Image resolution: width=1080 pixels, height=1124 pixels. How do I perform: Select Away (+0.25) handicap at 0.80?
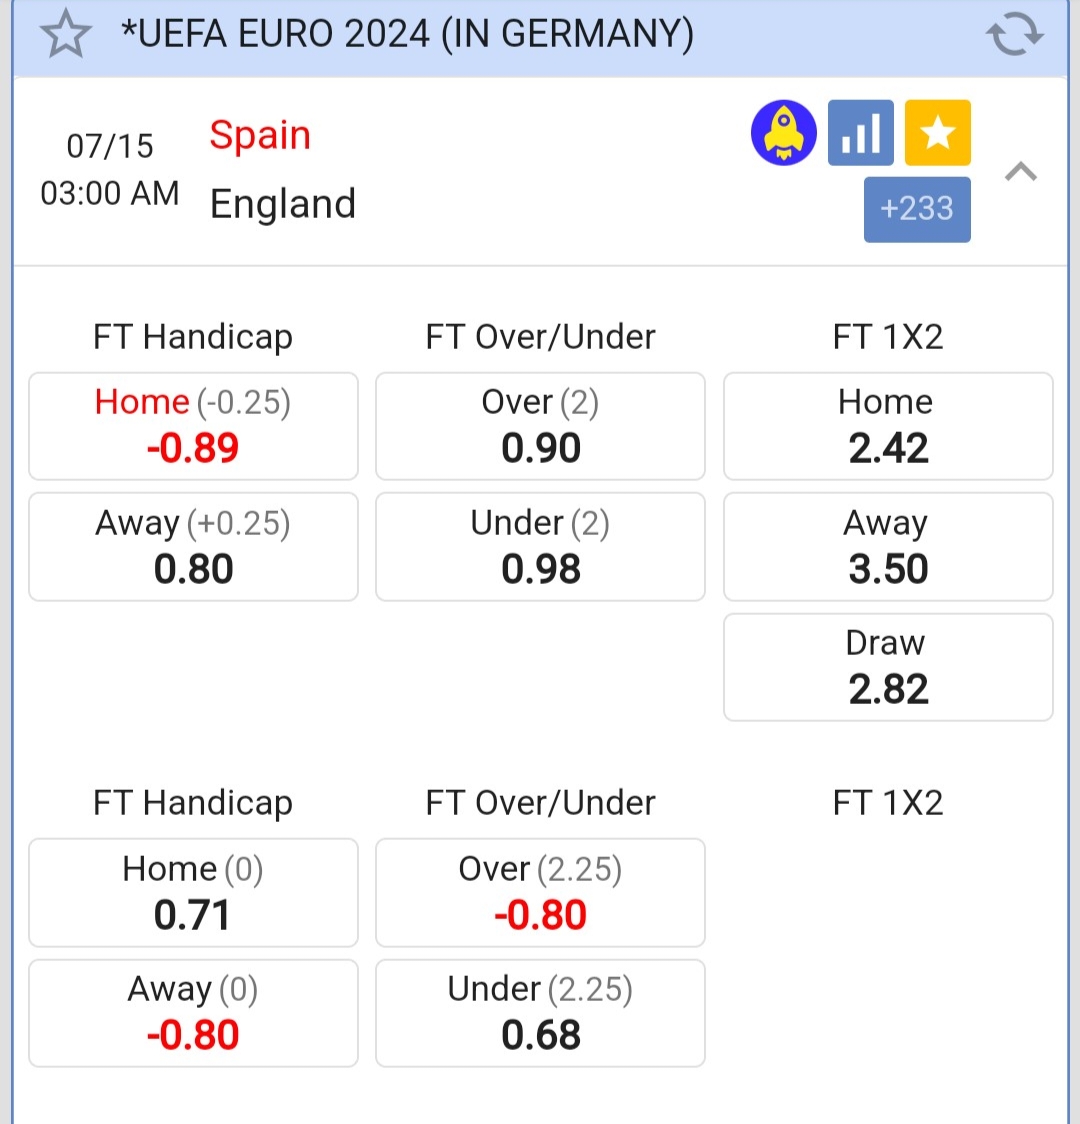tap(193, 547)
